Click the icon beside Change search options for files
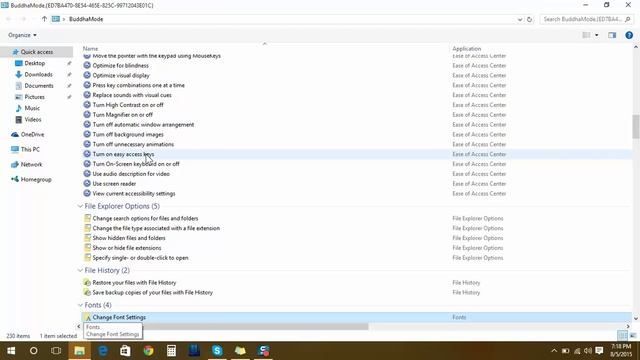Viewport: 640px width, 360px height. [x=87, y=218]
